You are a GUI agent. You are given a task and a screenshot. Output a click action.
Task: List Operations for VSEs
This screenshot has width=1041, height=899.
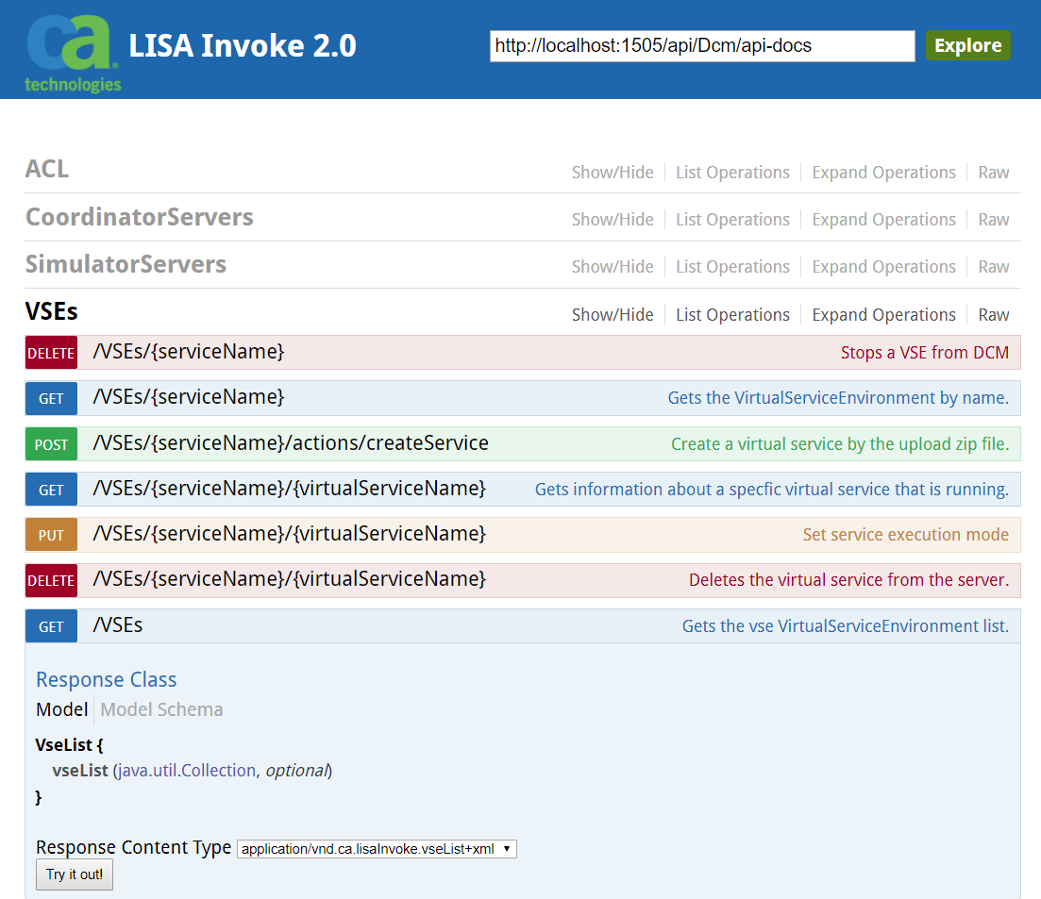[x=732, y=314]
